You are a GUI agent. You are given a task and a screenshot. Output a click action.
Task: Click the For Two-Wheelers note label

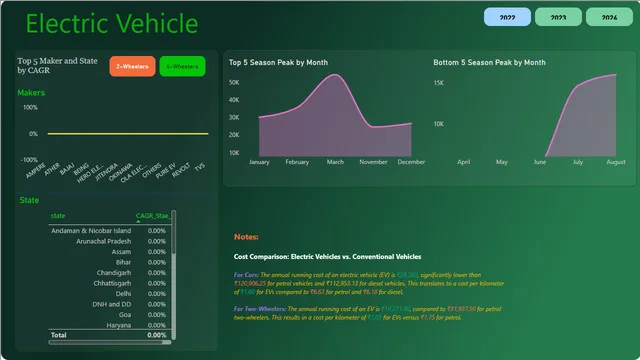coord(260,309)
